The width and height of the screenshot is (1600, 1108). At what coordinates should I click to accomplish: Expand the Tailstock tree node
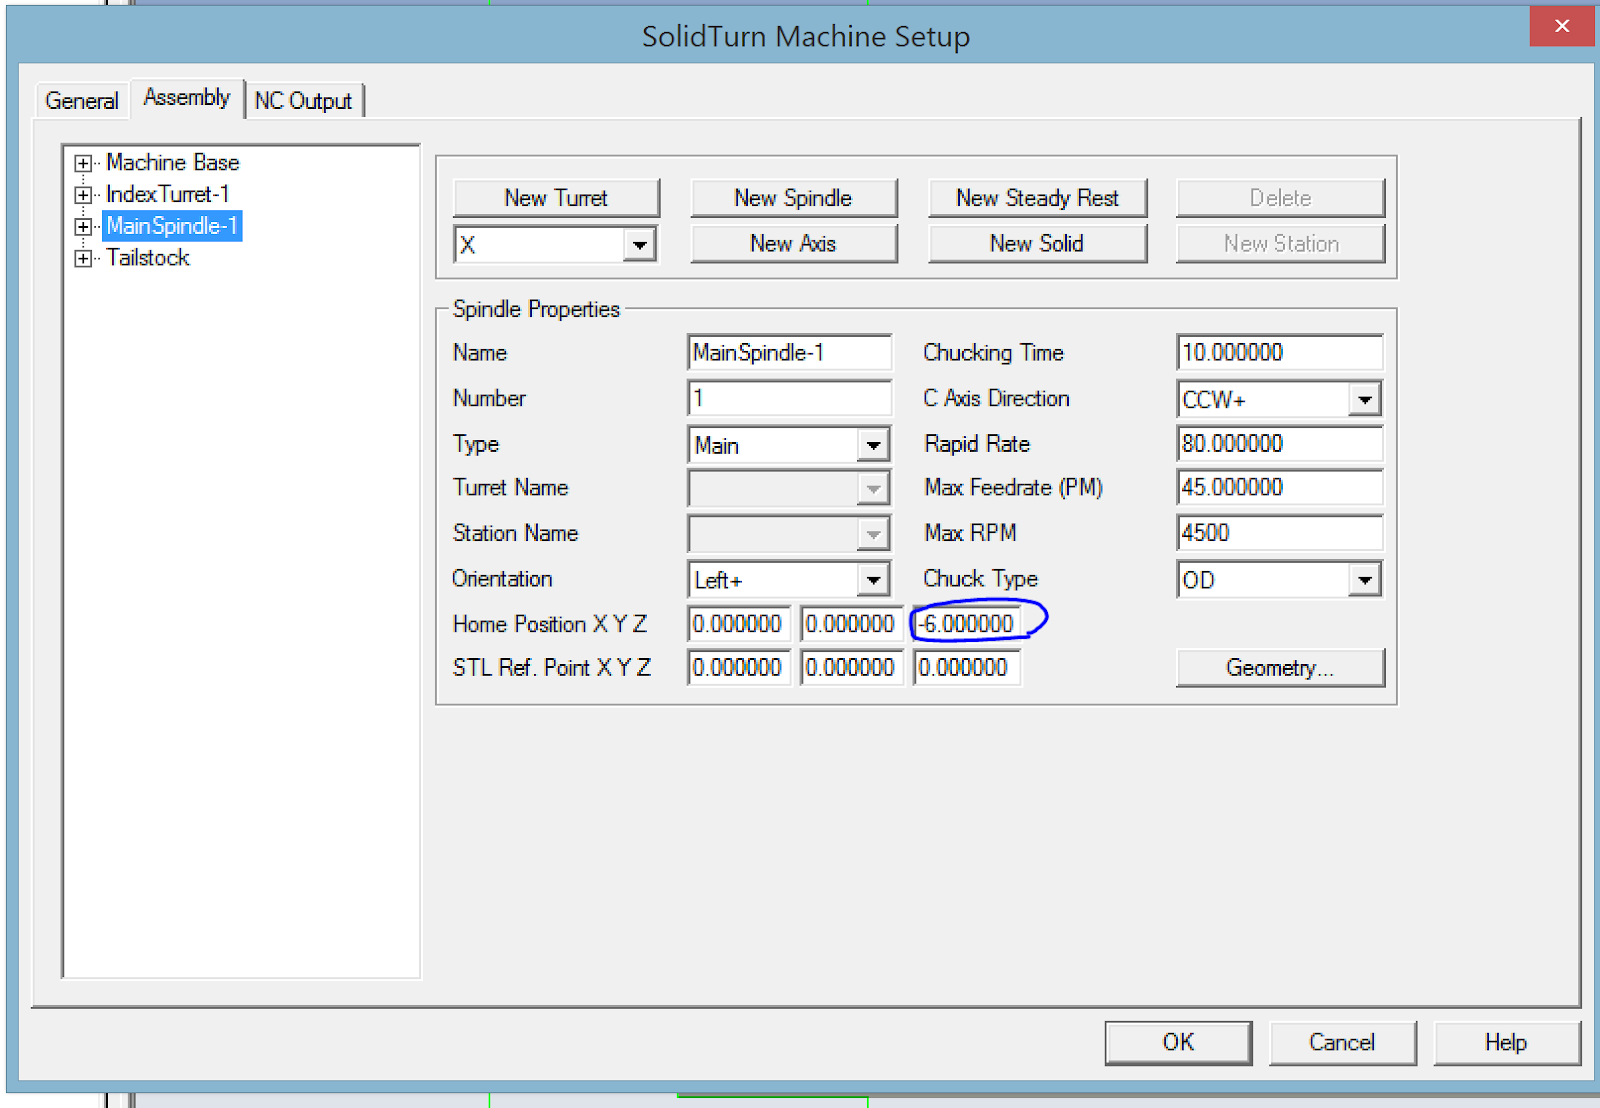(83, 259)
